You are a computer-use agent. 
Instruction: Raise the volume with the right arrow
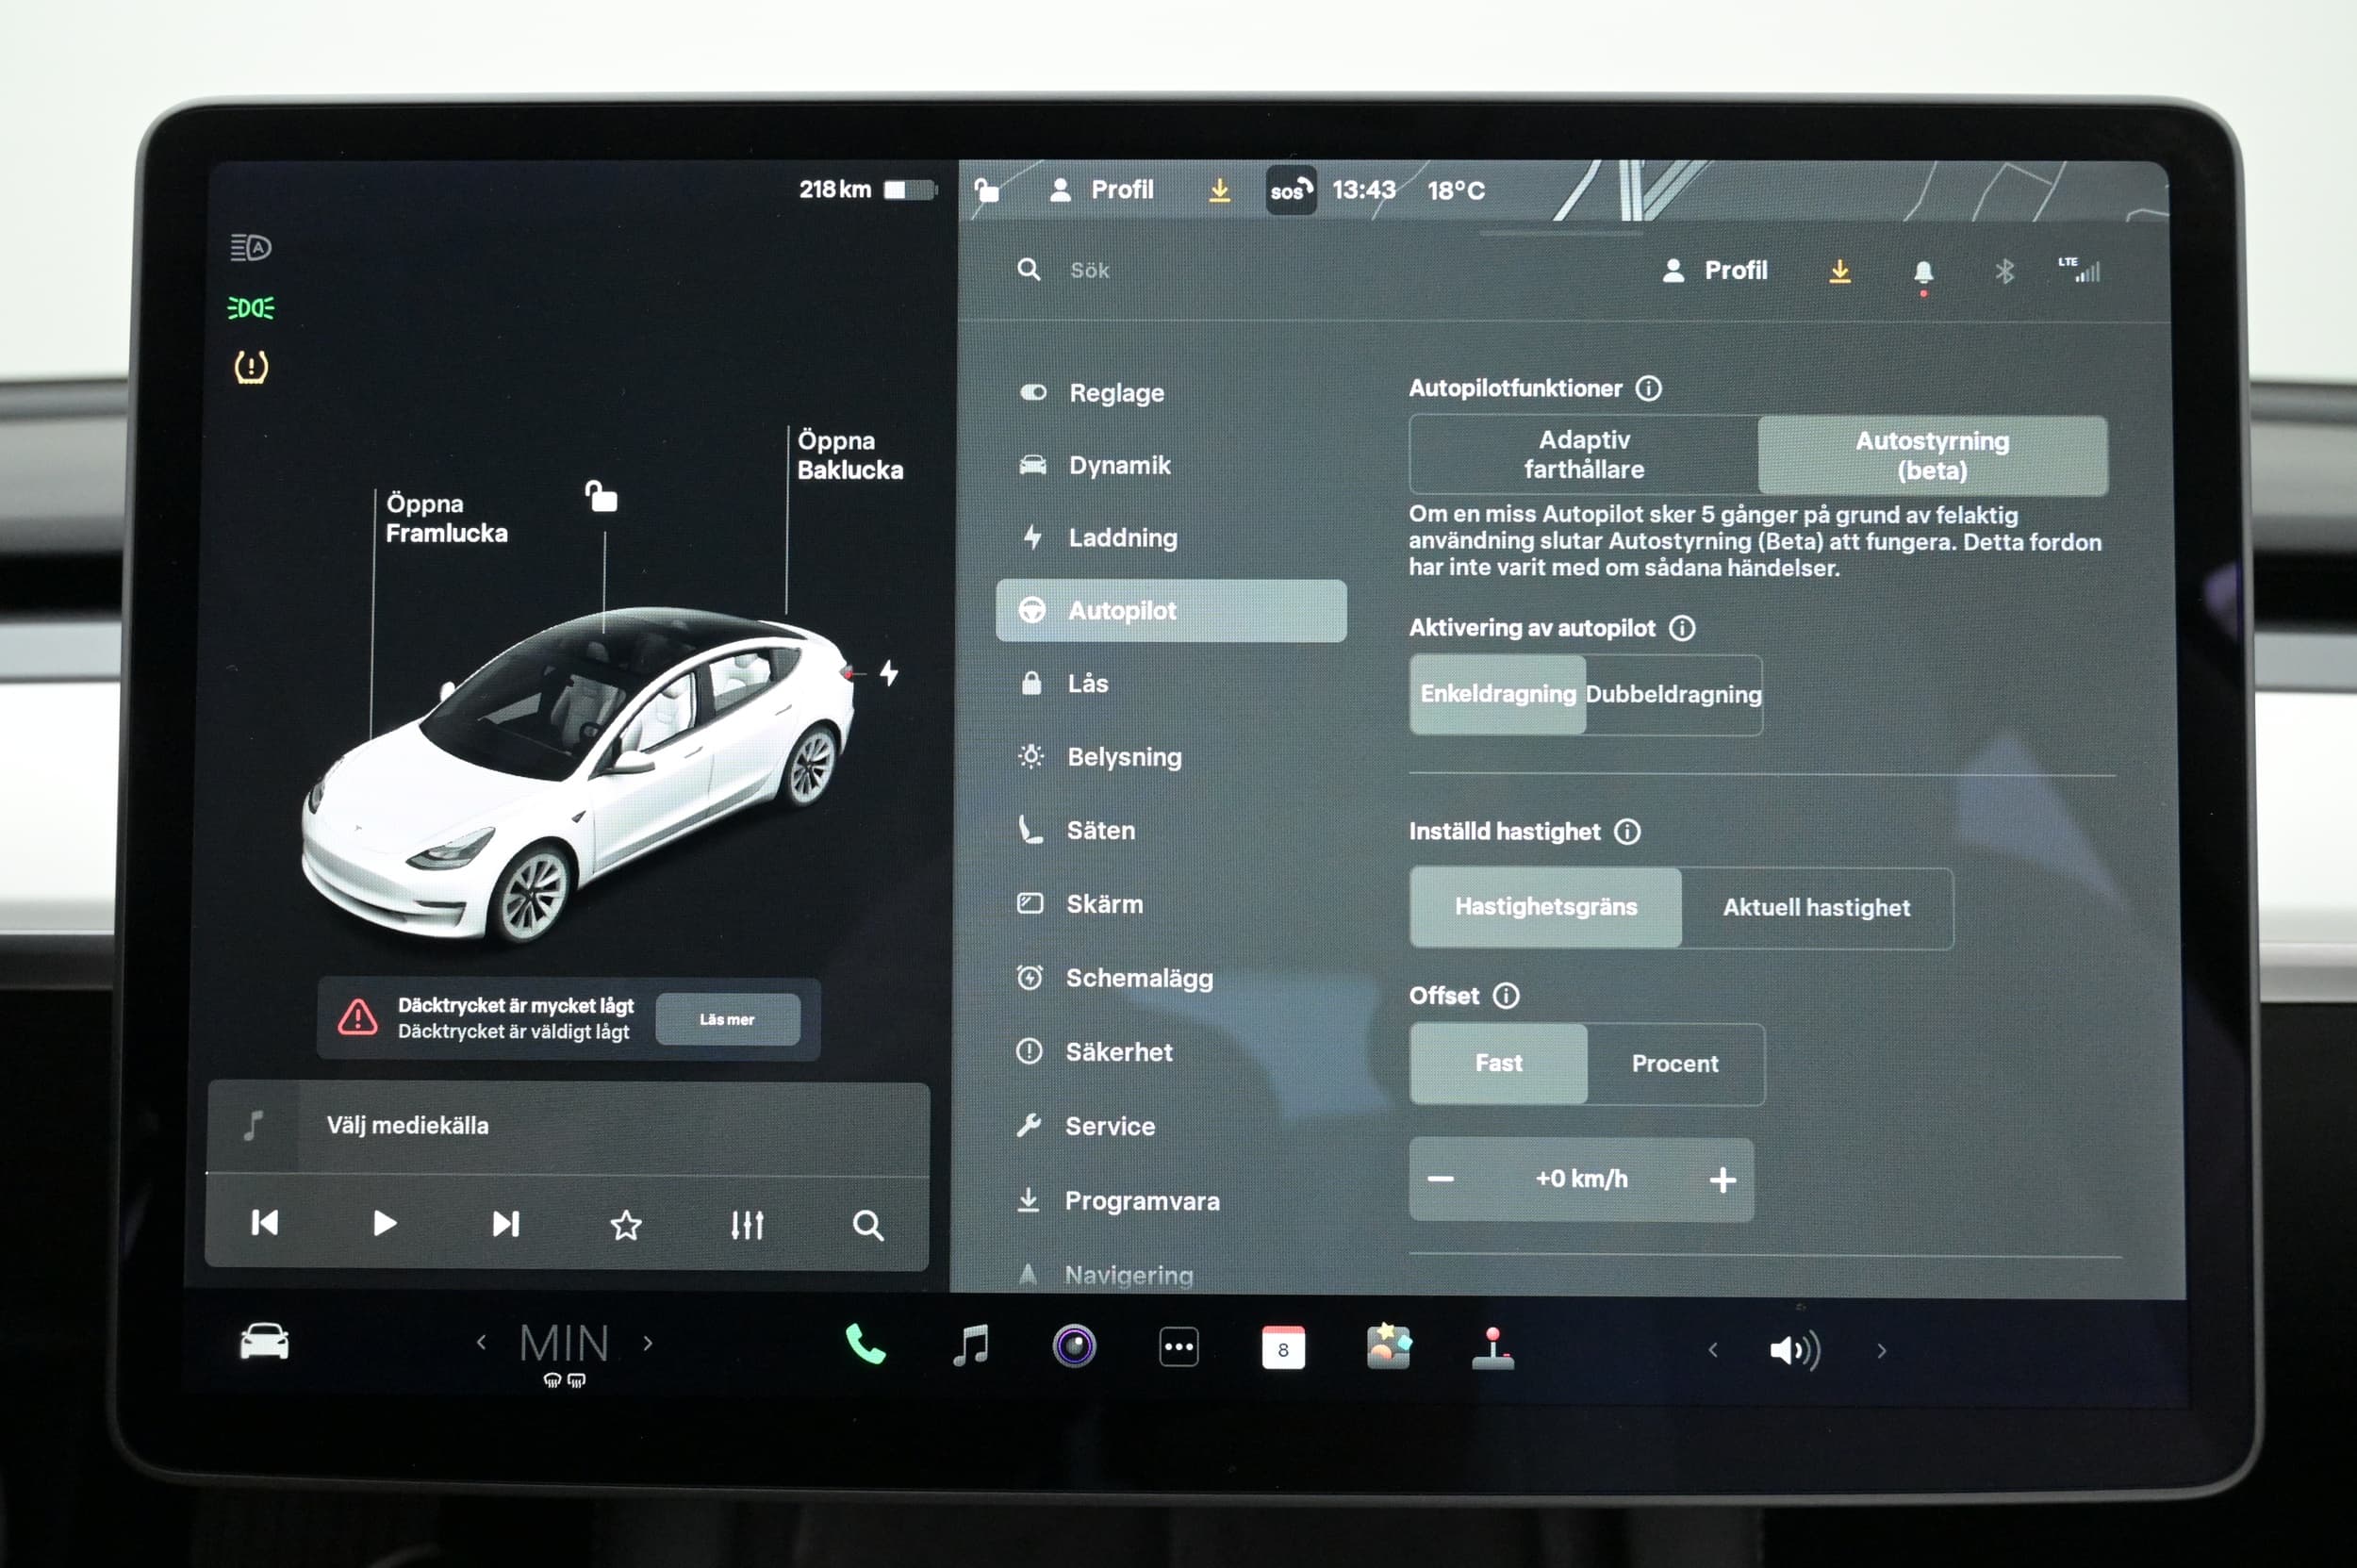pyautogui.click(x=1882, y=1352)
